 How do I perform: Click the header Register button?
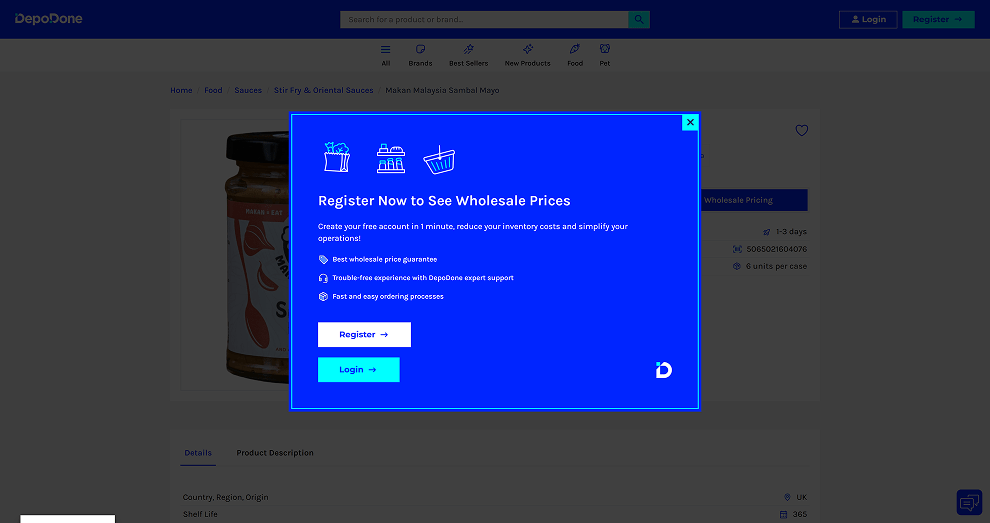pyautogui.click(x=937, y=19)
